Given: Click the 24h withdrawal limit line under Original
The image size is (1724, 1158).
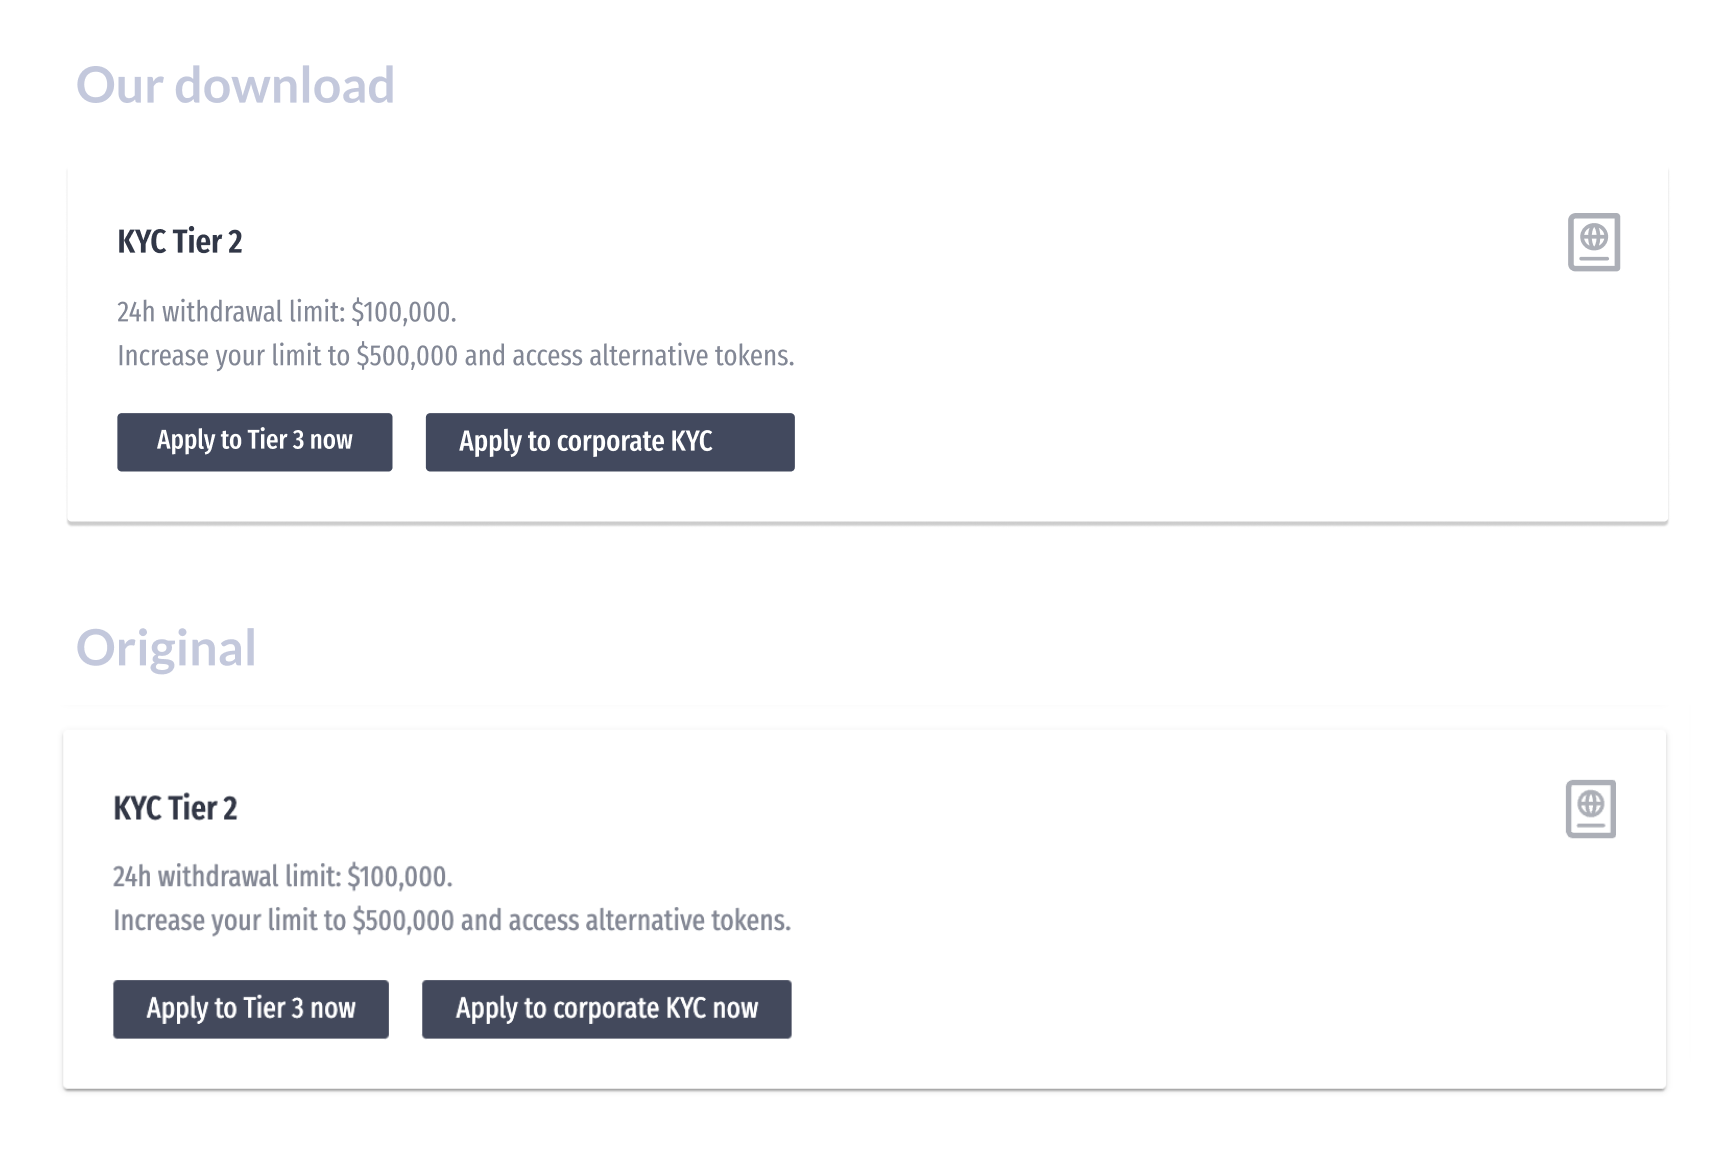Looking at the screenshot, I should (282, 877).
